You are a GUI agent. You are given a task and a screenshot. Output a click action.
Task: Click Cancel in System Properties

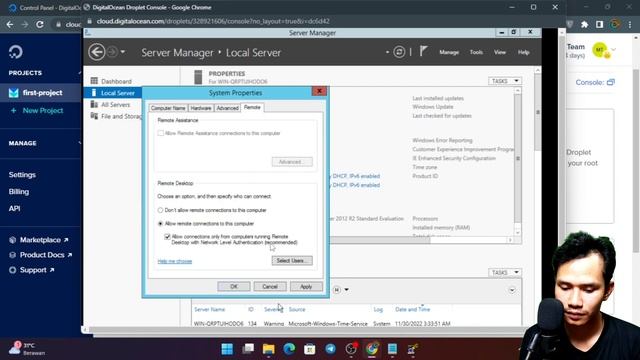click(270, 287)
